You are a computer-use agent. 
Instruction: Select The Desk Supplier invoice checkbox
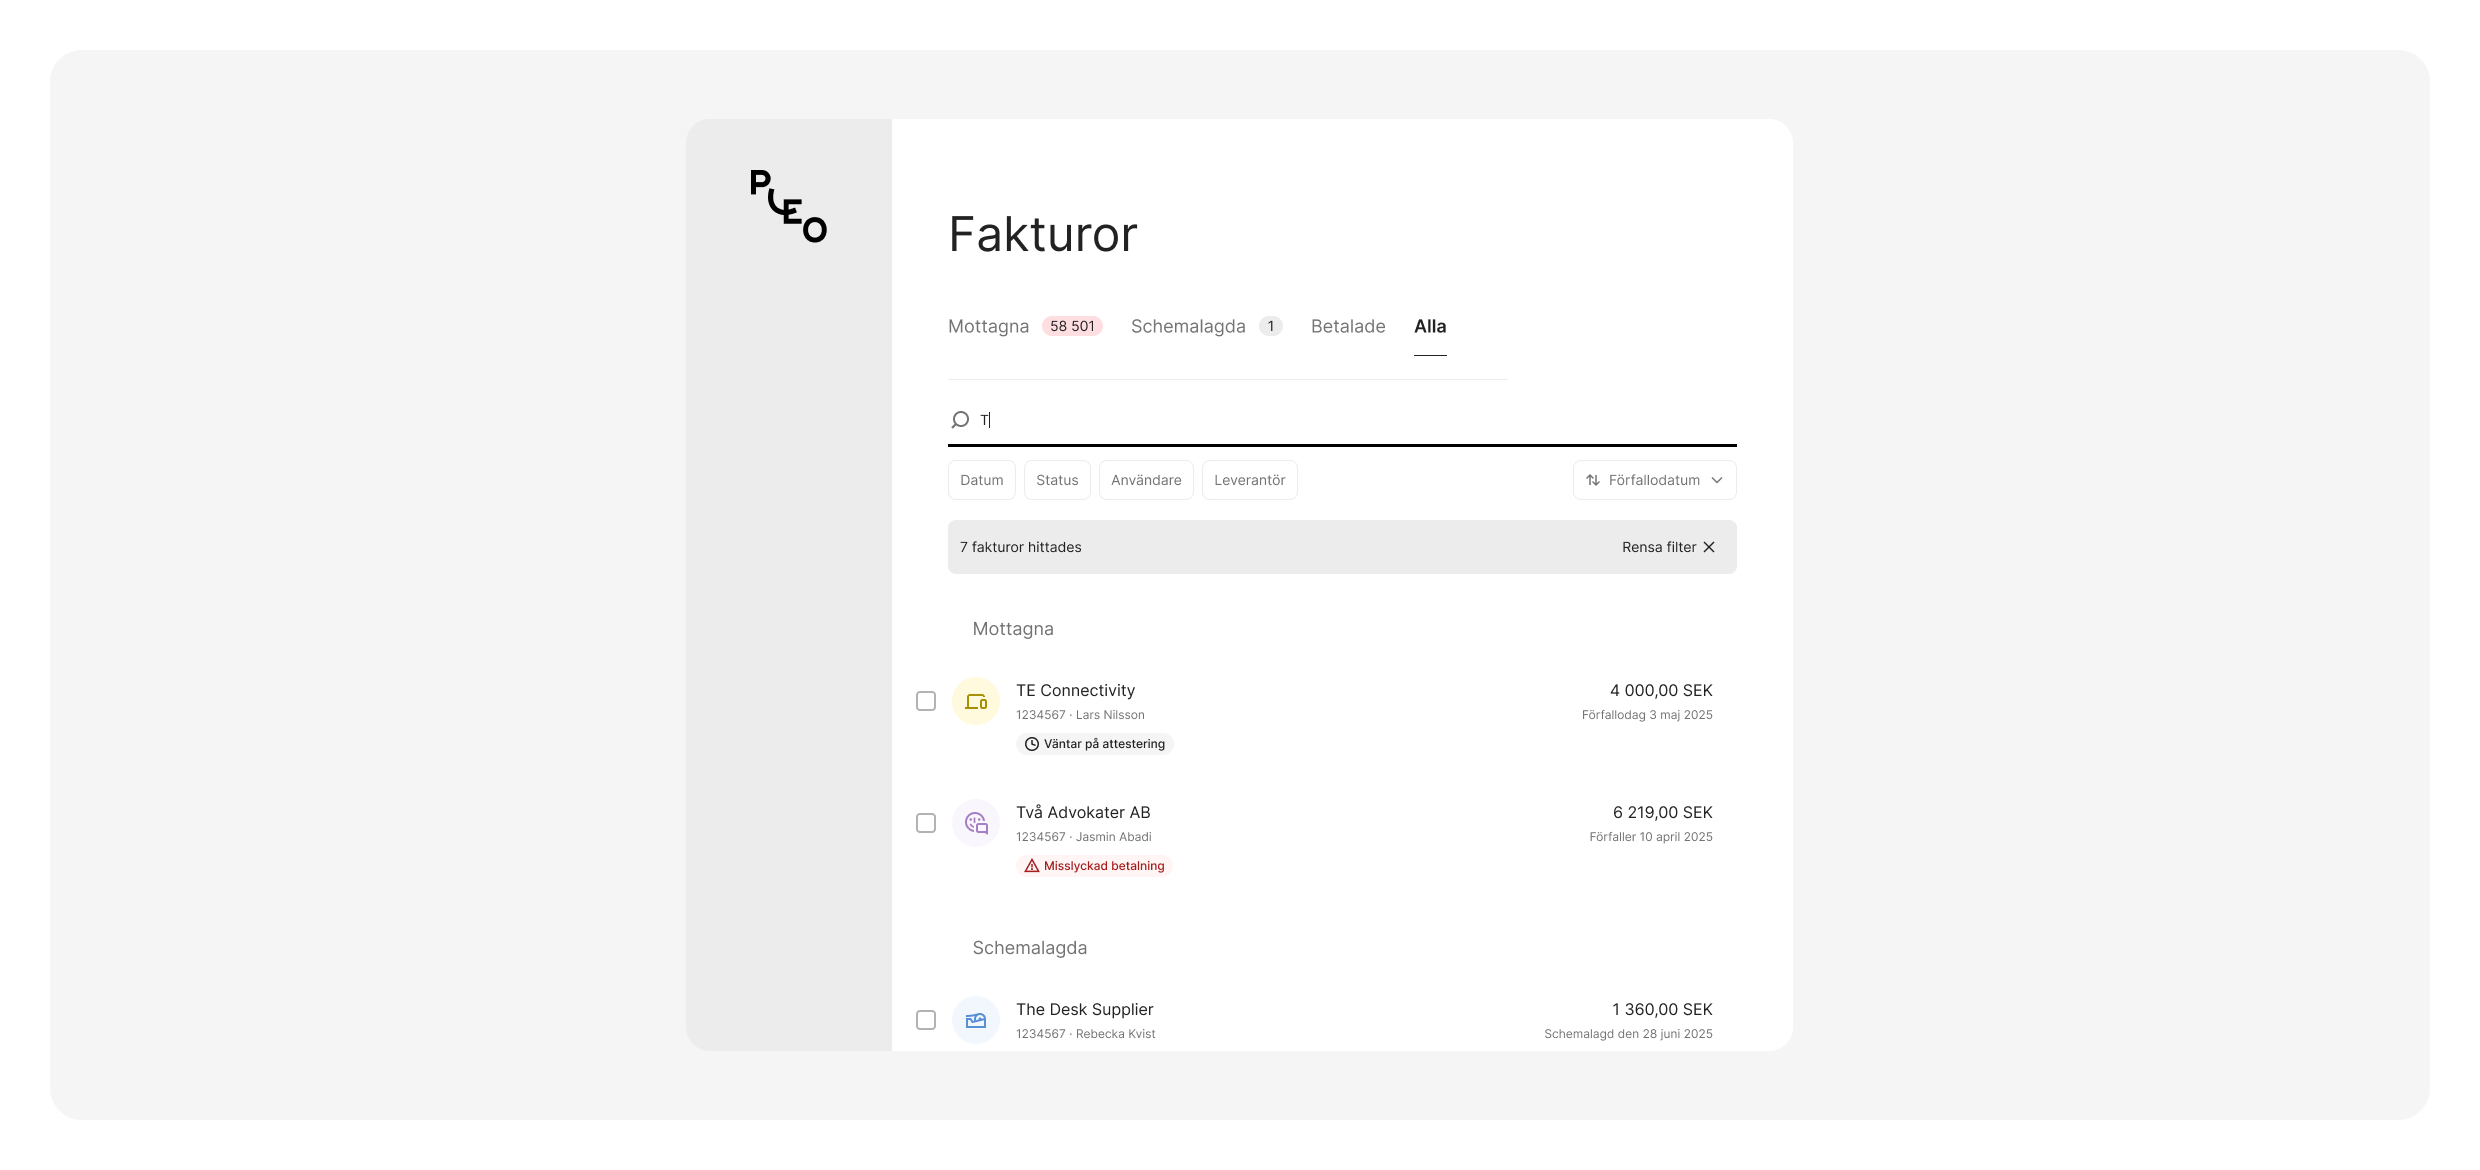coord(926,1020)
